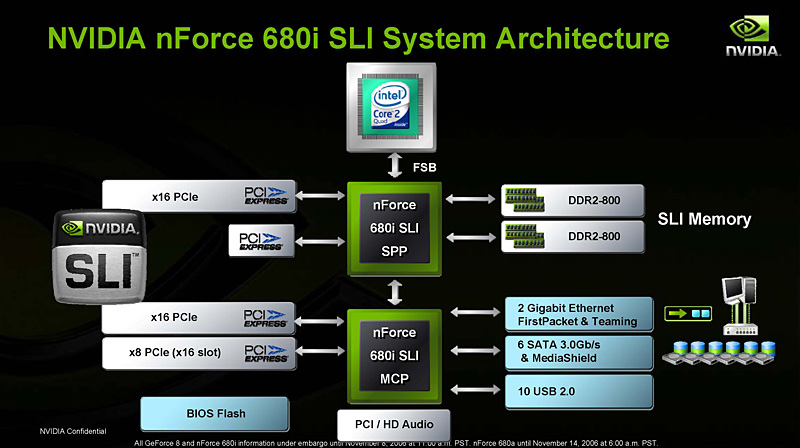The image size is (800, 448).
Task: Click the standalone PCI Express logo box
Action: coord(261,240)
